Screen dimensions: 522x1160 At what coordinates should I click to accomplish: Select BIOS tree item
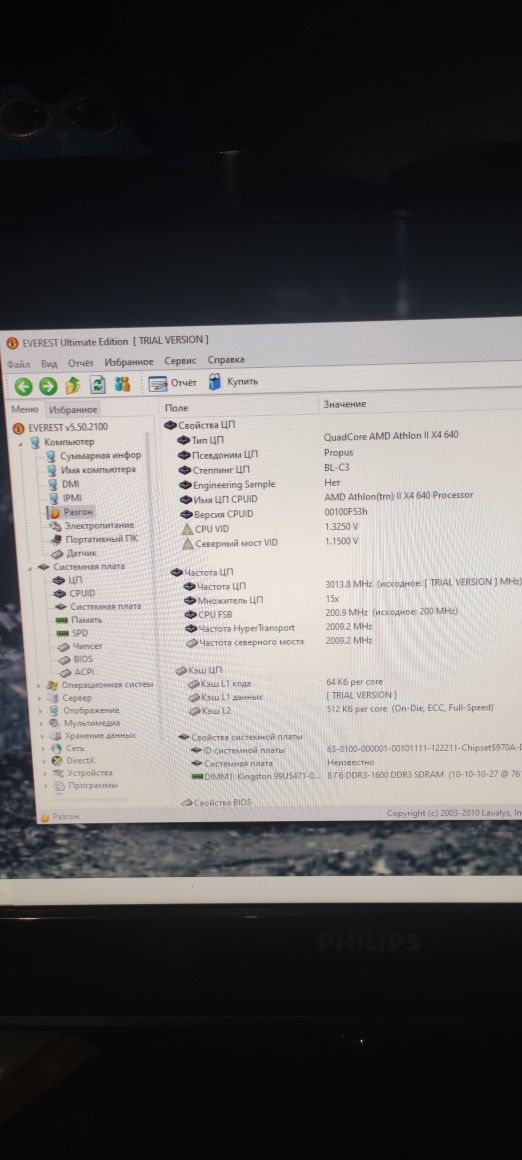click(75, 659)
